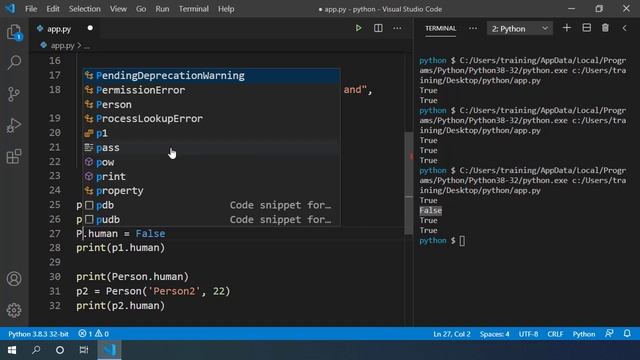640x360 pixels.
Task: Choose property suggestion
Action: [211, 191]
